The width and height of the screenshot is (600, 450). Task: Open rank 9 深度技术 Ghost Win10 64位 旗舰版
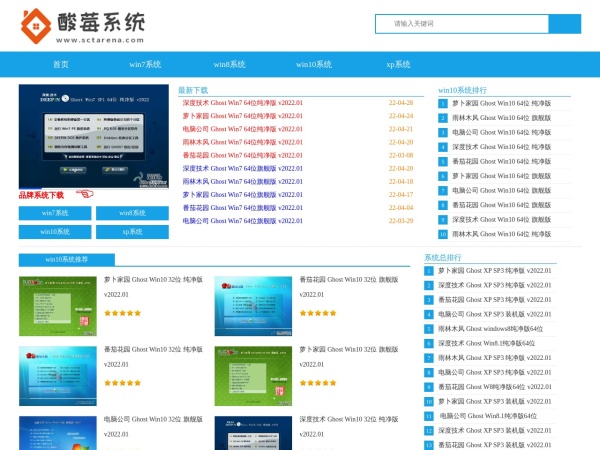[x=502, y=220]
